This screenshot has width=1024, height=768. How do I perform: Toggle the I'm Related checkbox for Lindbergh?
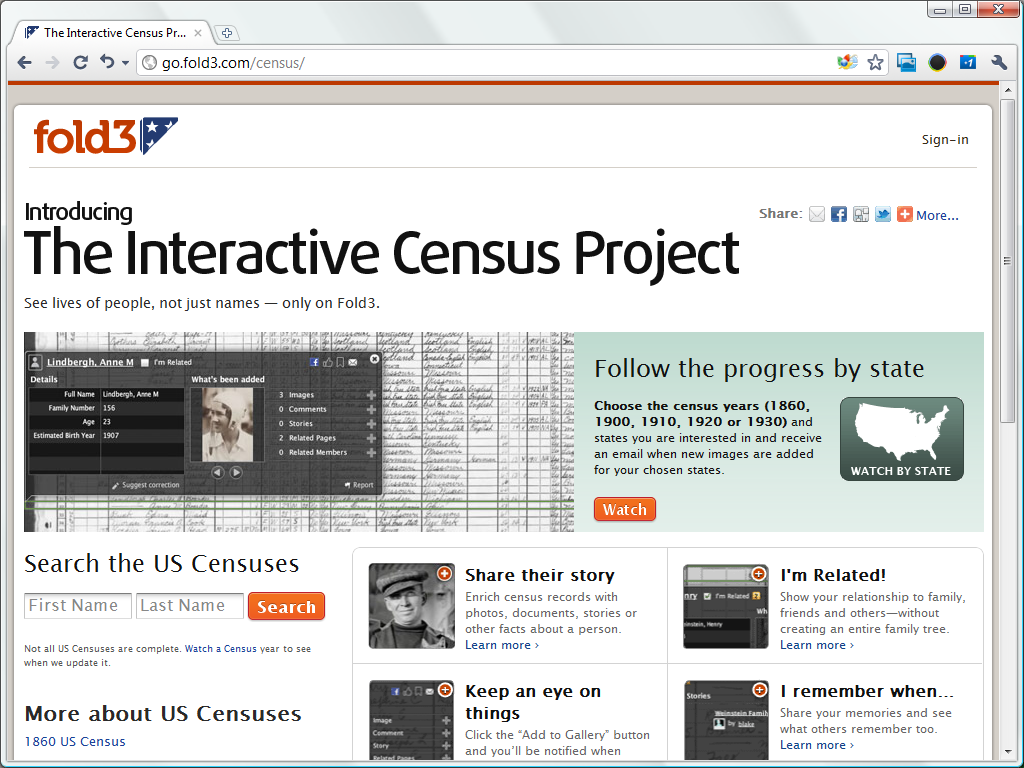(146, 363)
